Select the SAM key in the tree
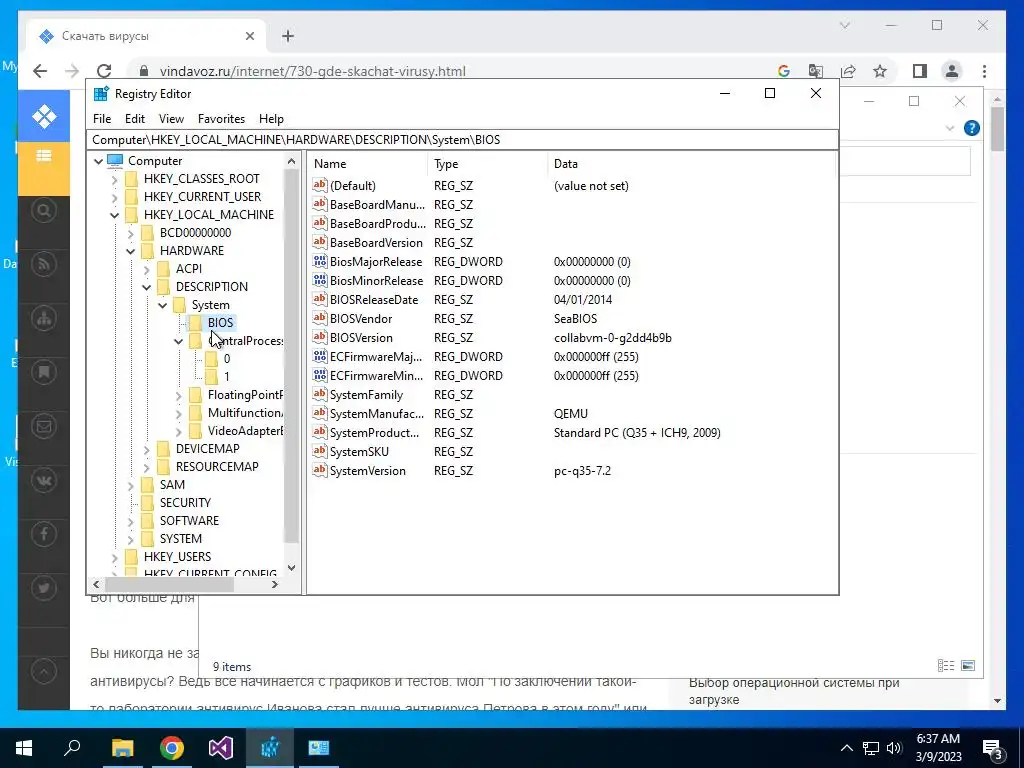1024x768 pixels. pos(172,485)
